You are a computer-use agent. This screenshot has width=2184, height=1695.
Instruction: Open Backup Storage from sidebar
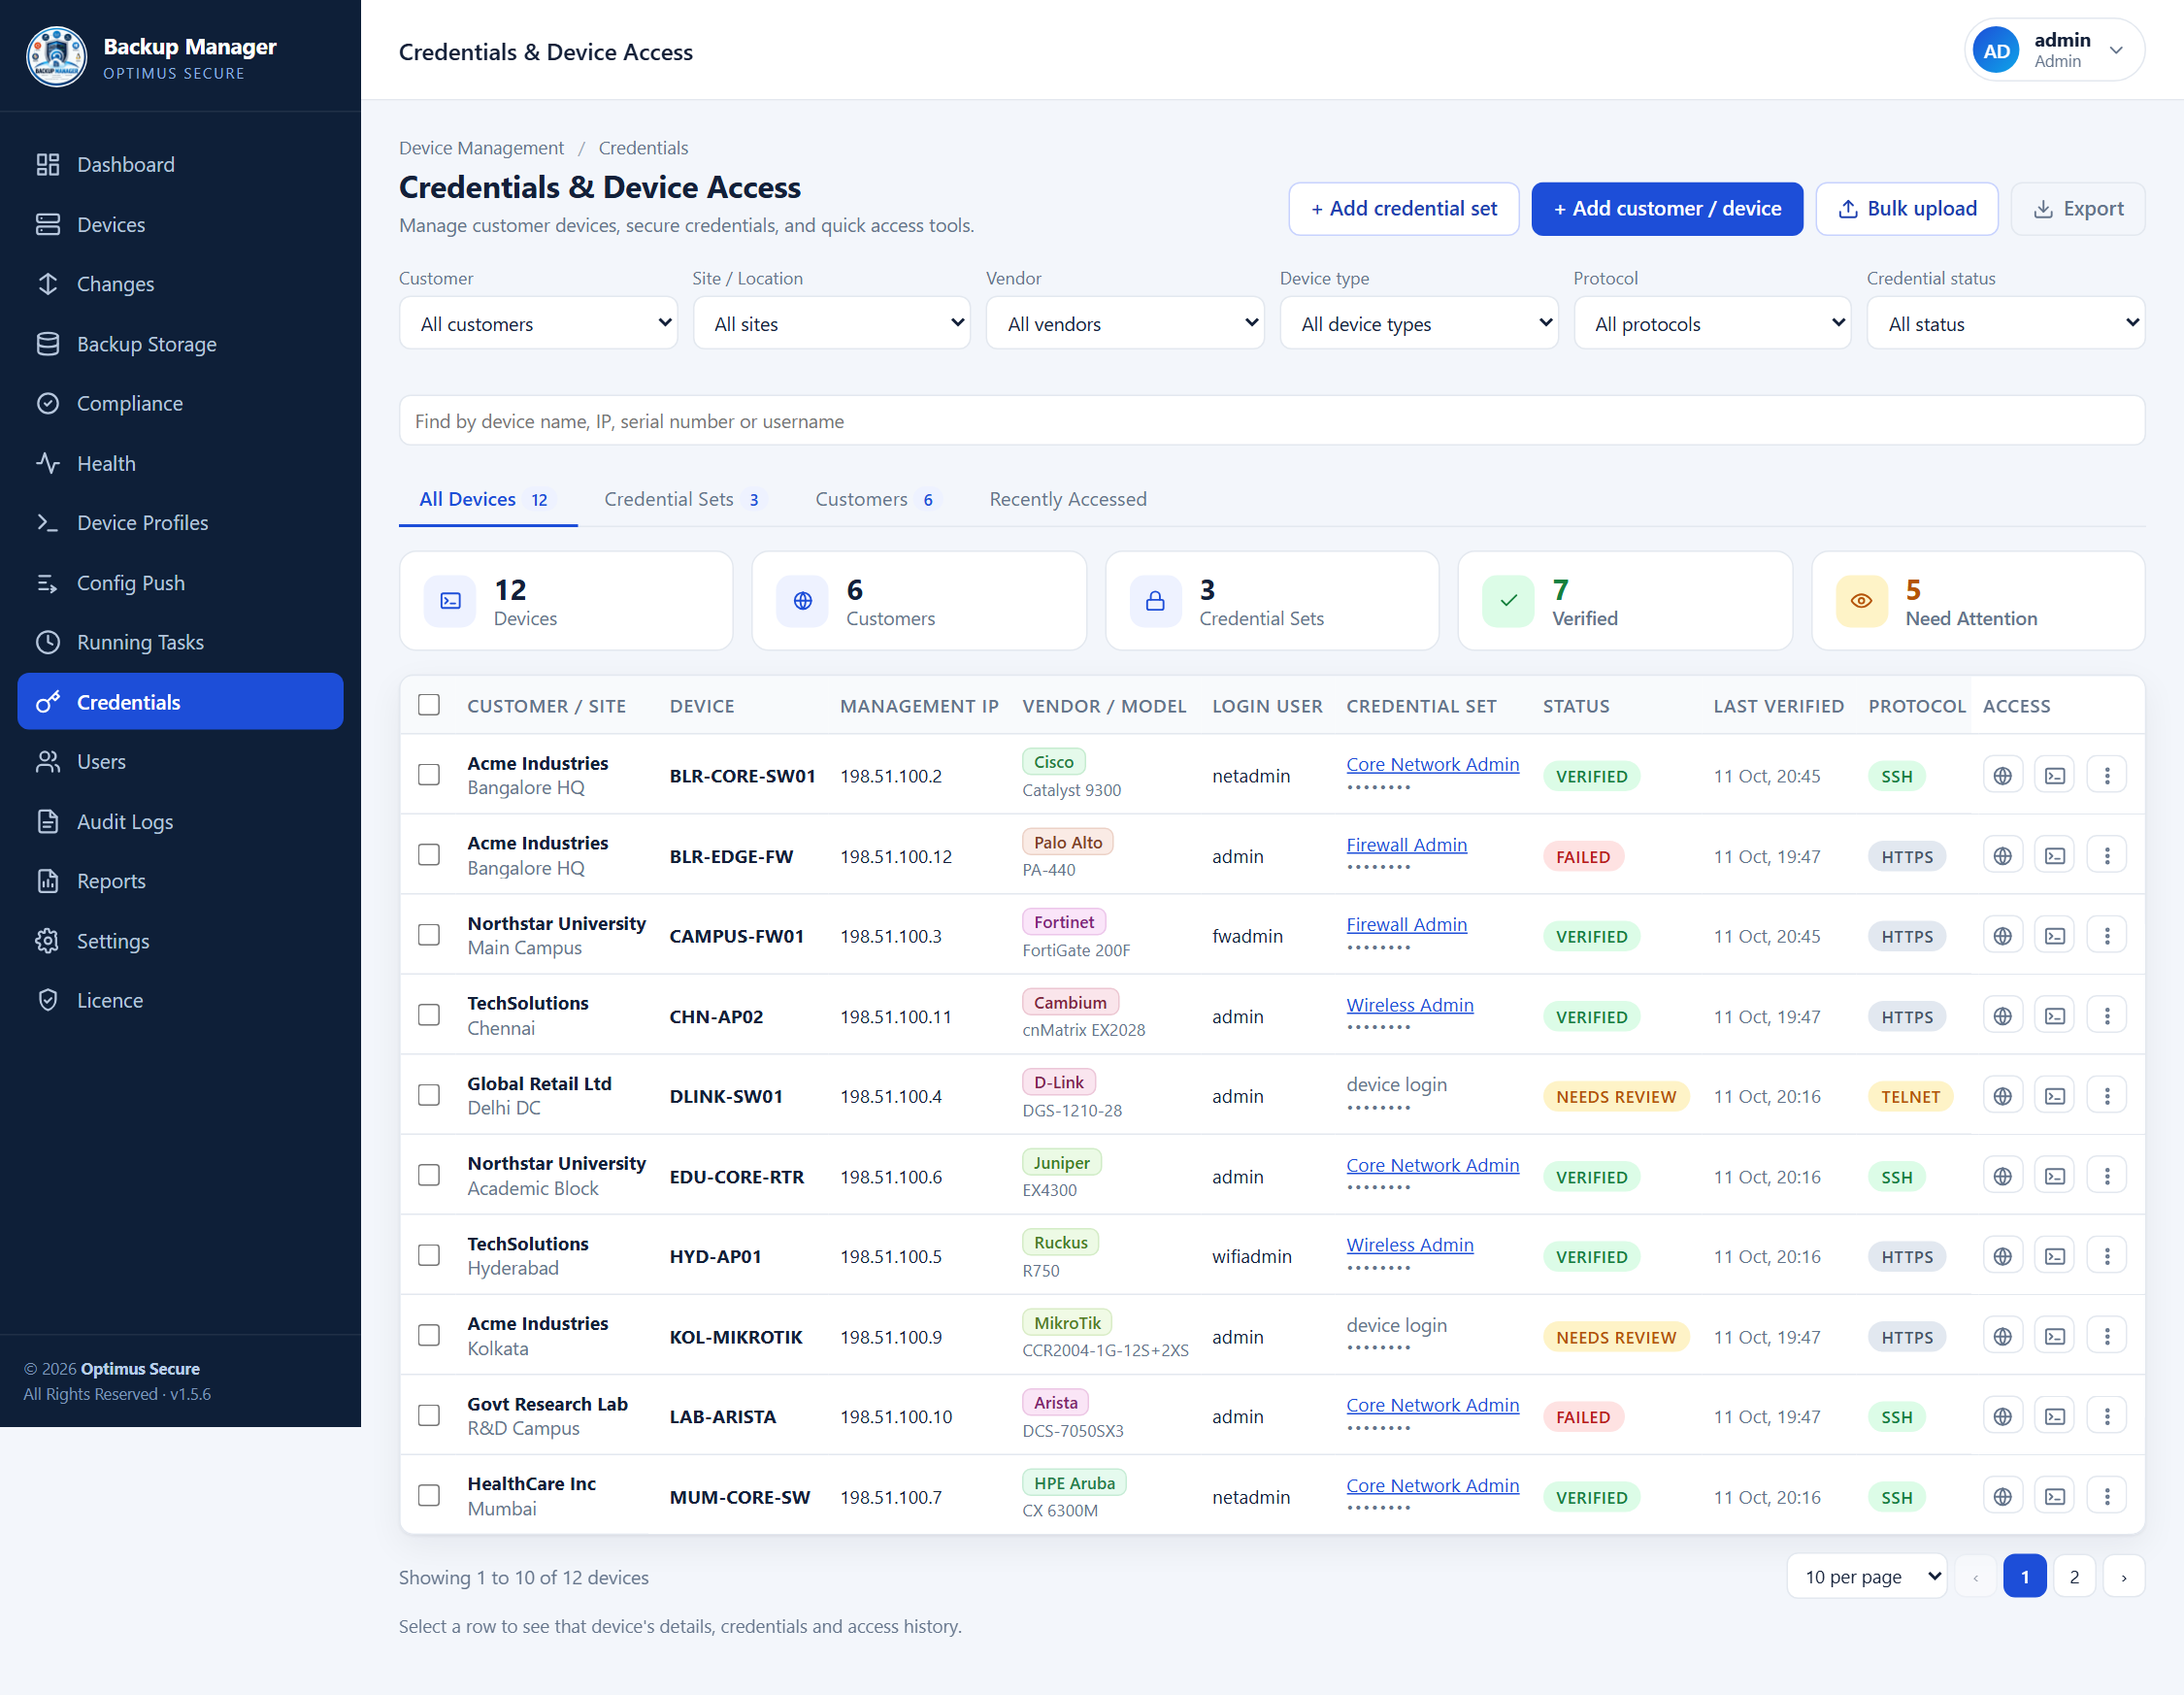point(180,344)
